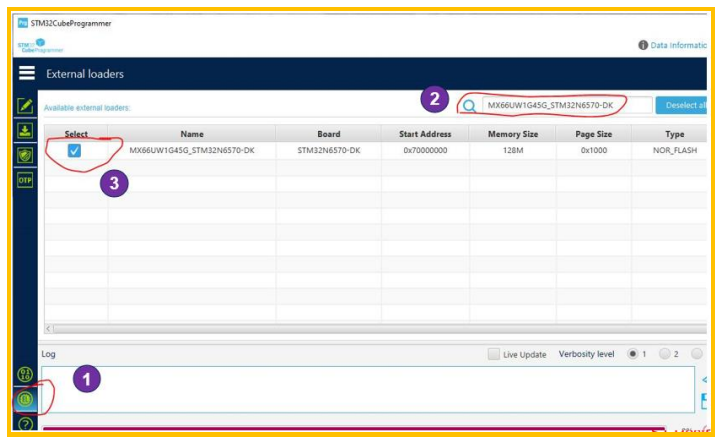Open the Memory & File editing pencil icon
The width and height of the screenshot is (728, 443).
click(x=25, y=106)
